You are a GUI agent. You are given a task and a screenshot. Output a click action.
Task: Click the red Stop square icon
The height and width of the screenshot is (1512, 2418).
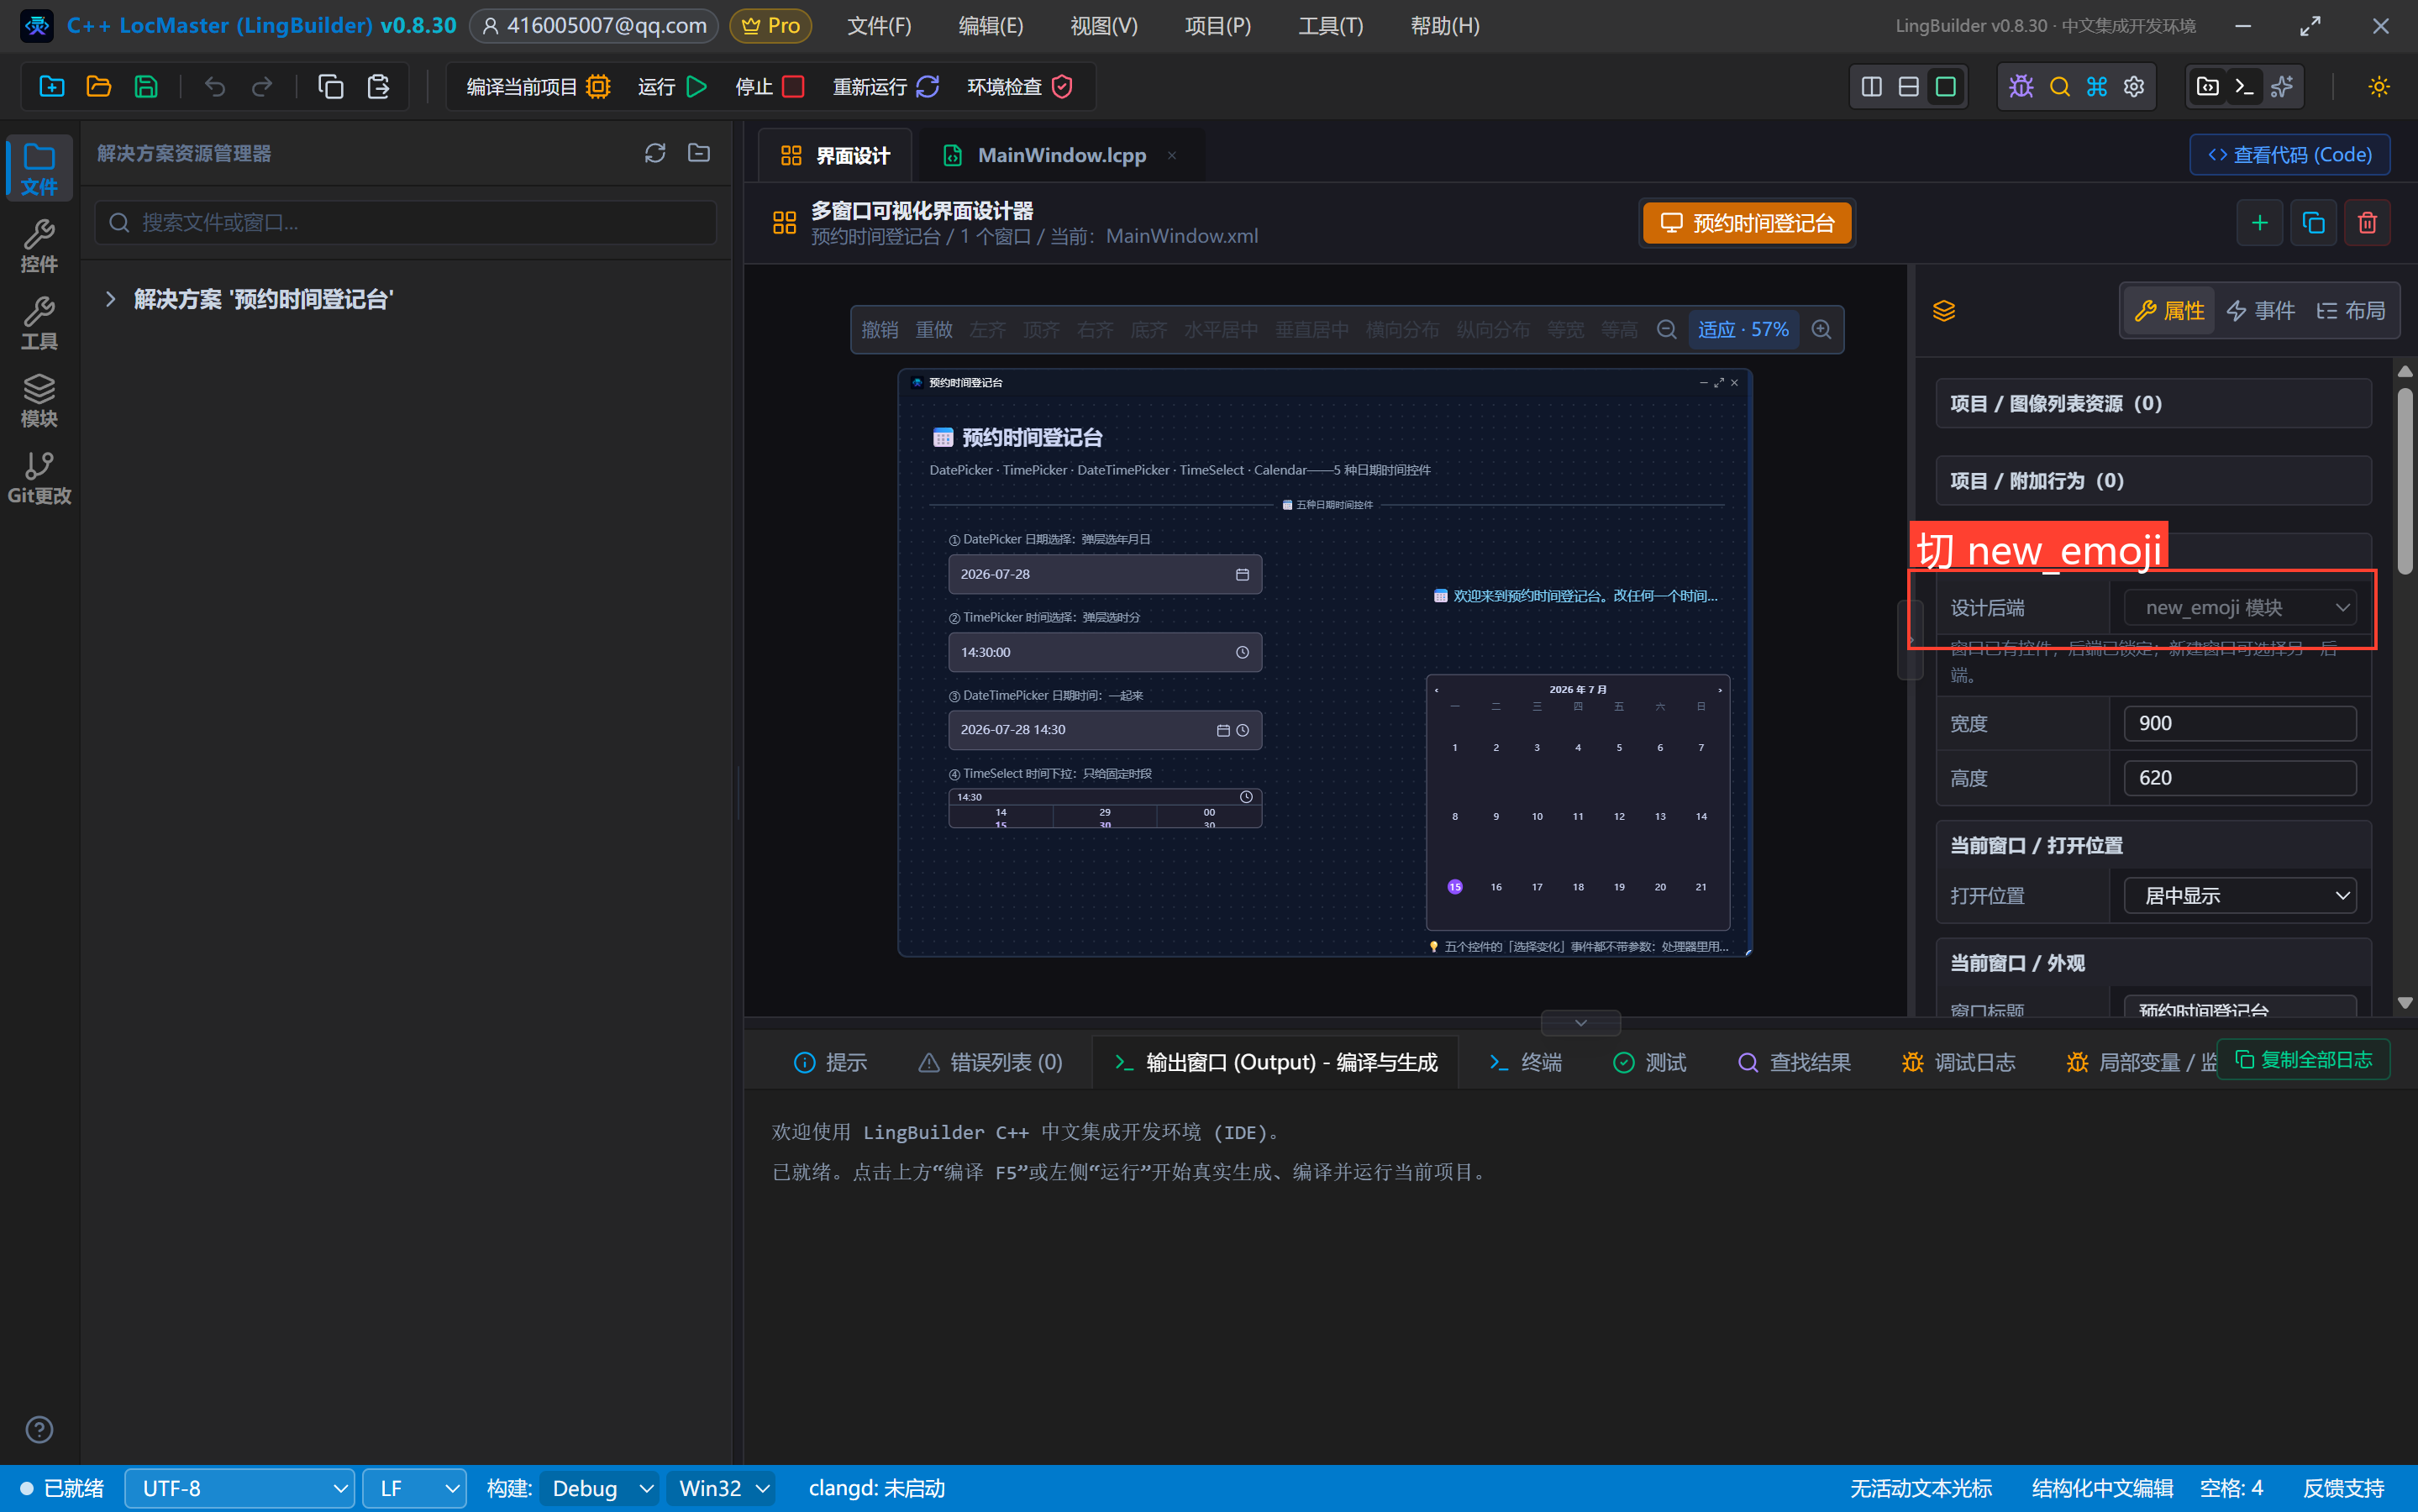(x=793, y=87)
